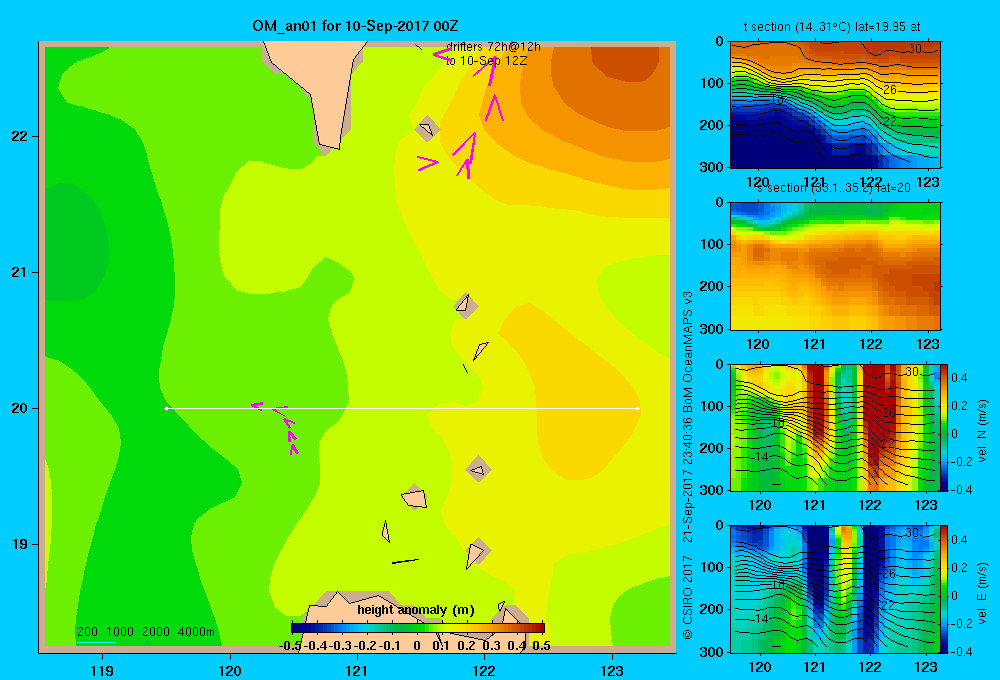The image size is (1000, 680).
Task: Click longitude label 119 on main map
Action: (x=102, y=670)
